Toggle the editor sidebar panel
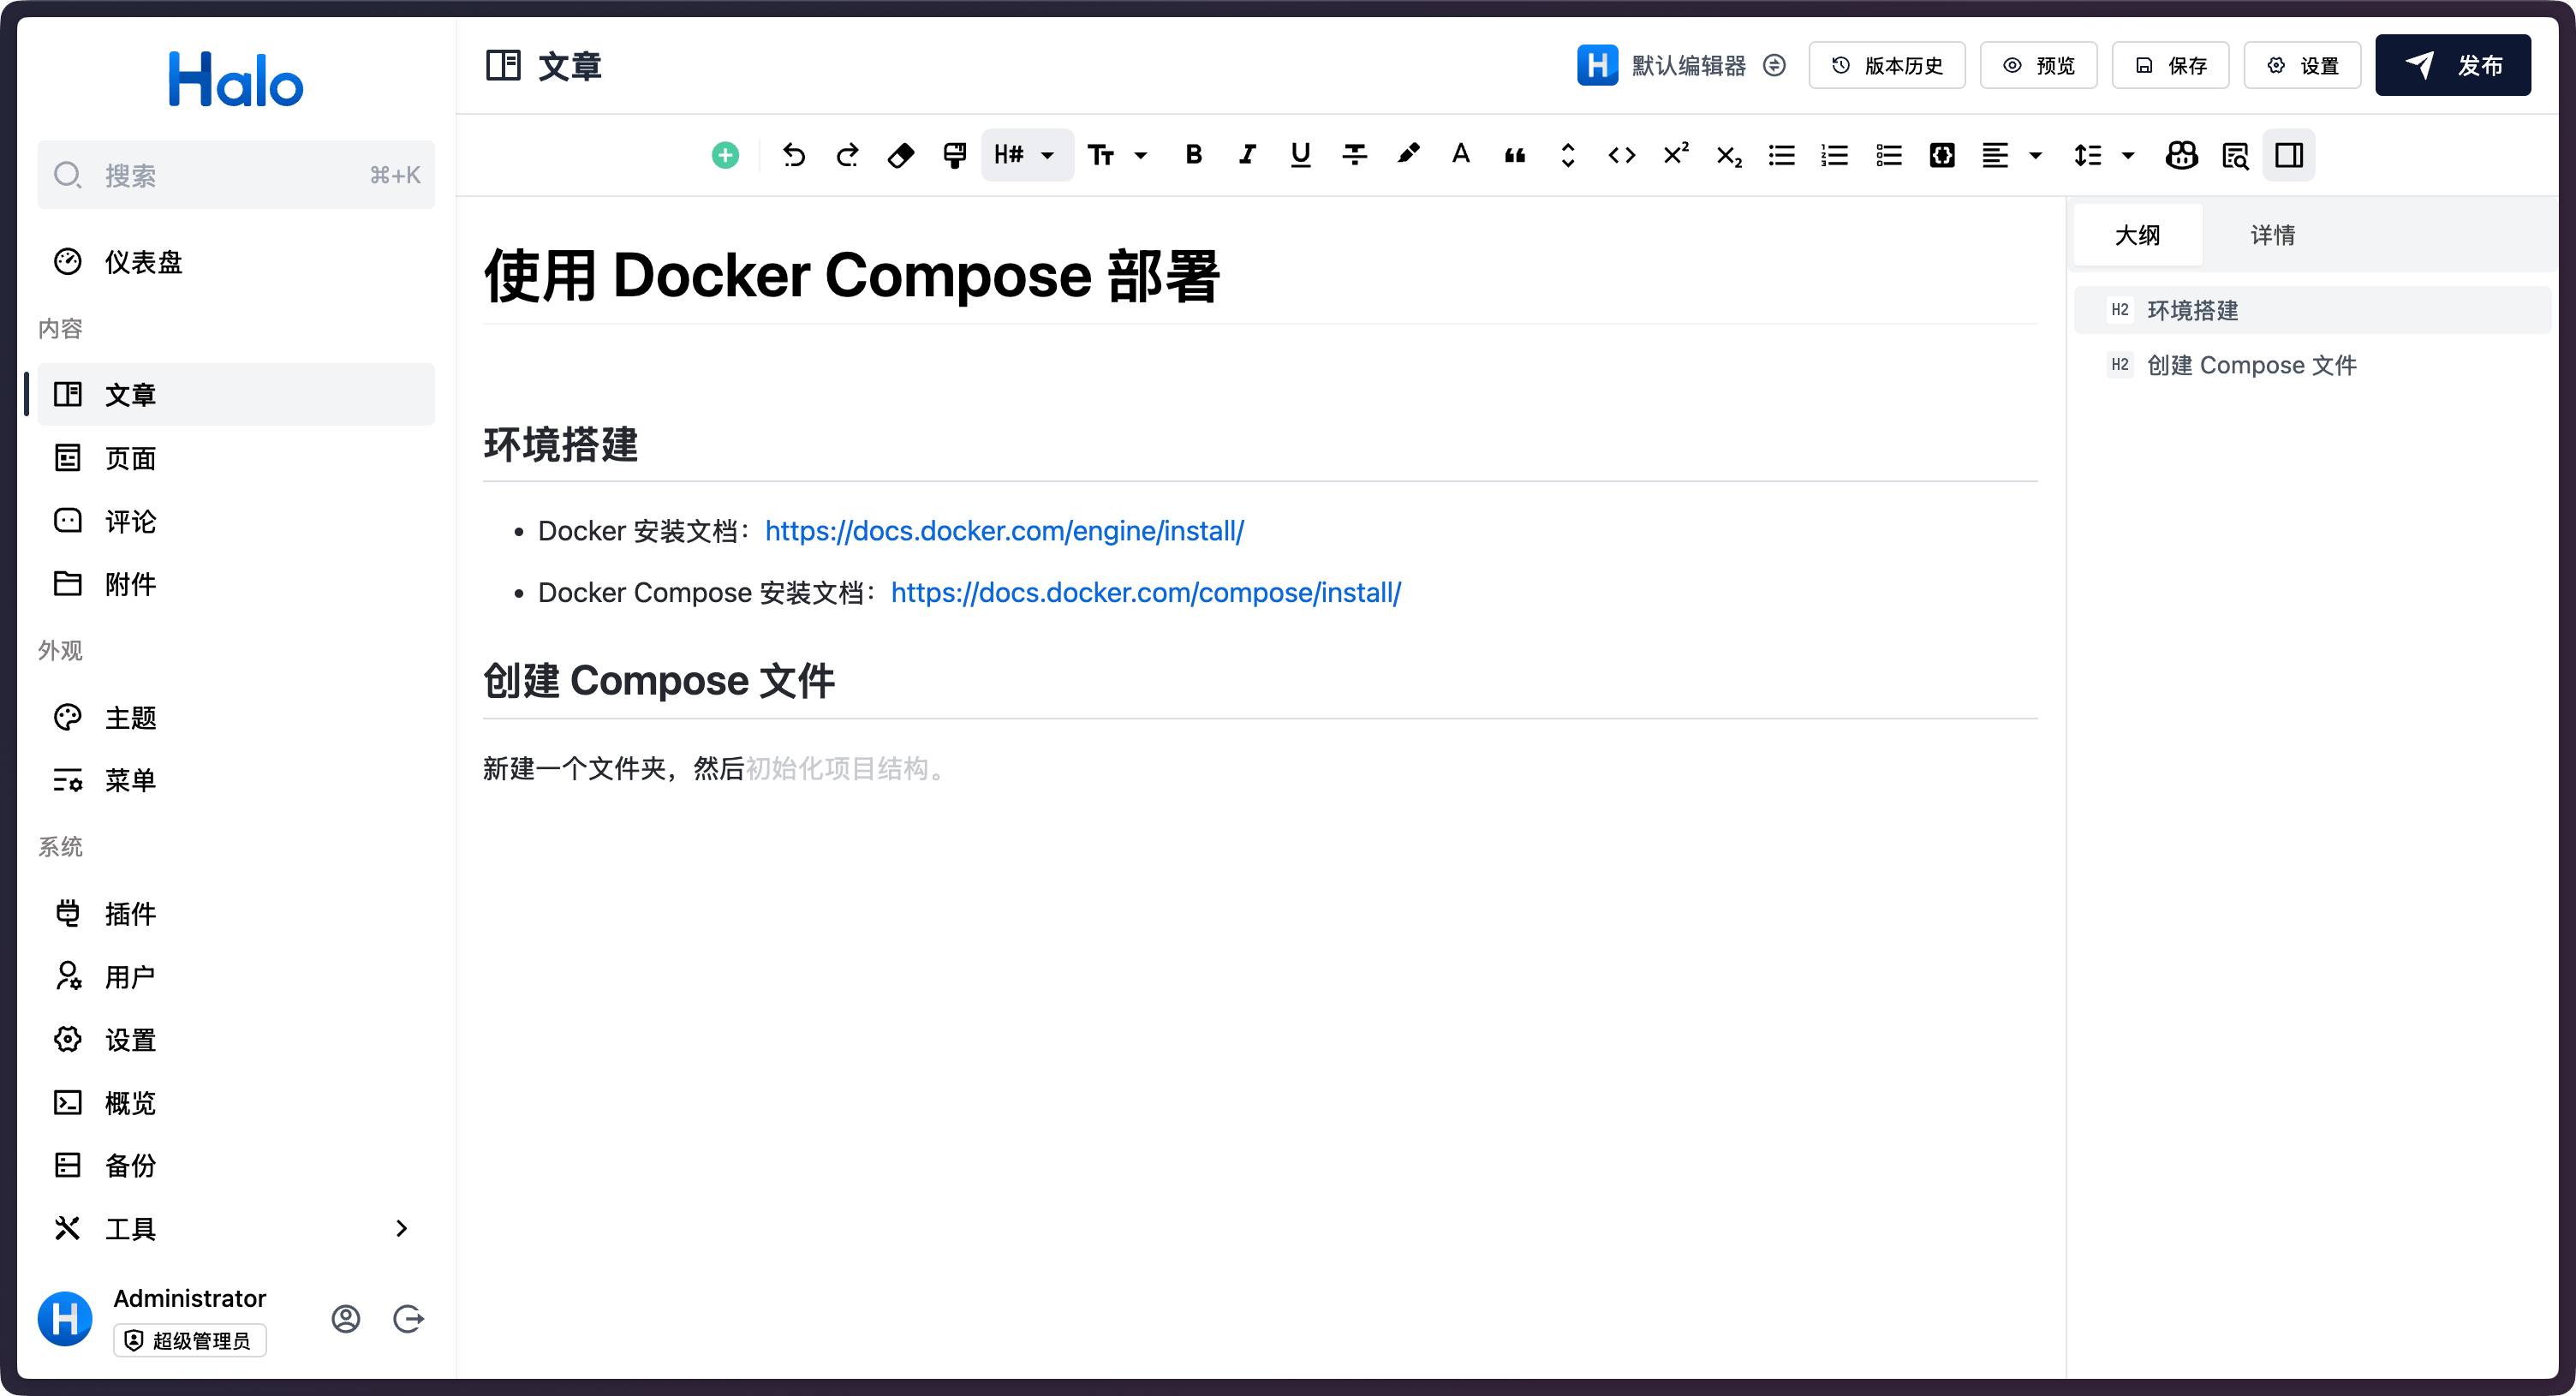 (2289, 155)
